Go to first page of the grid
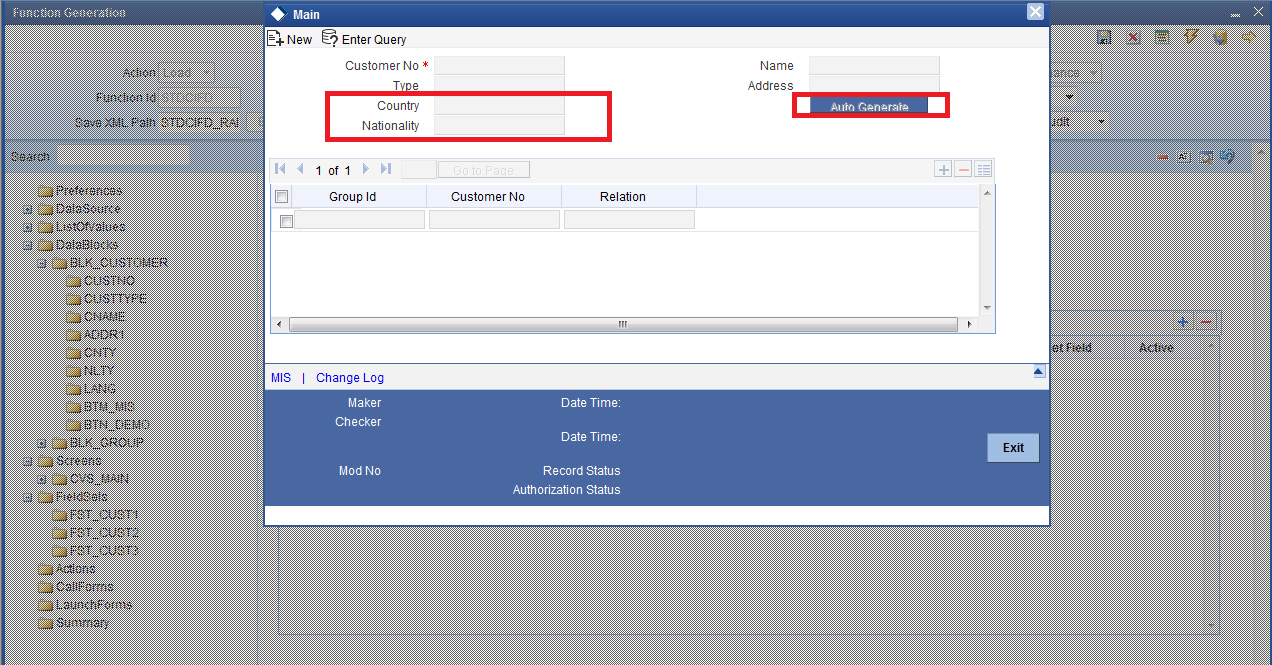This screenshot has height=665, width=1272. [280, 170]
